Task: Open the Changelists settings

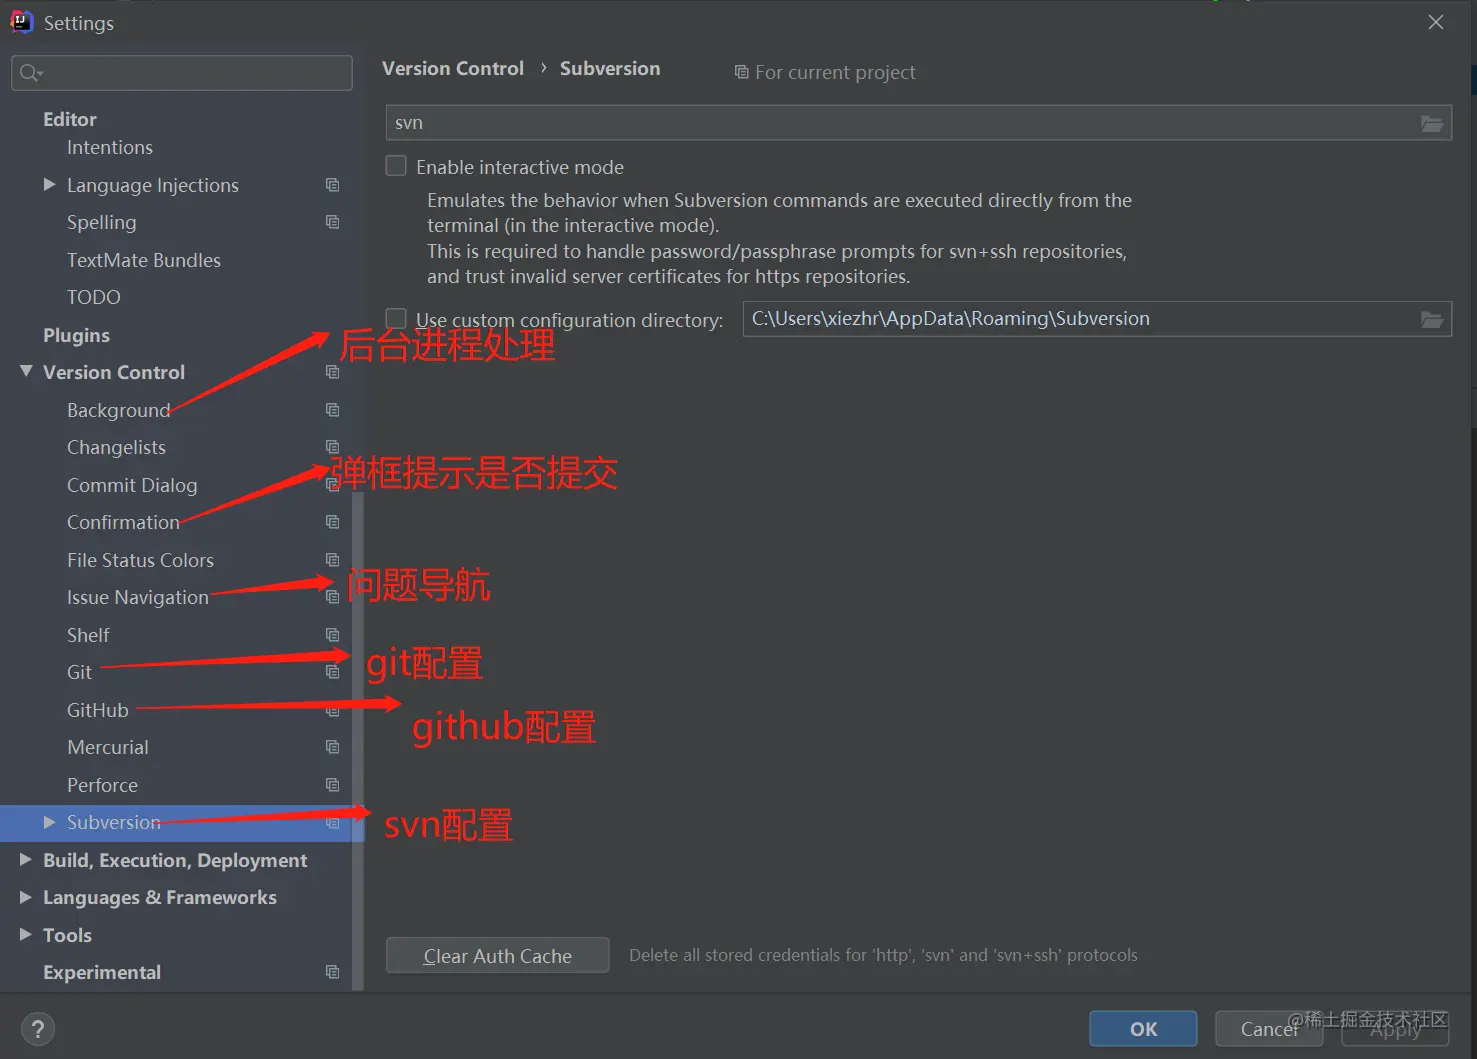Action: pyautogui.click(x=116, y=447)
